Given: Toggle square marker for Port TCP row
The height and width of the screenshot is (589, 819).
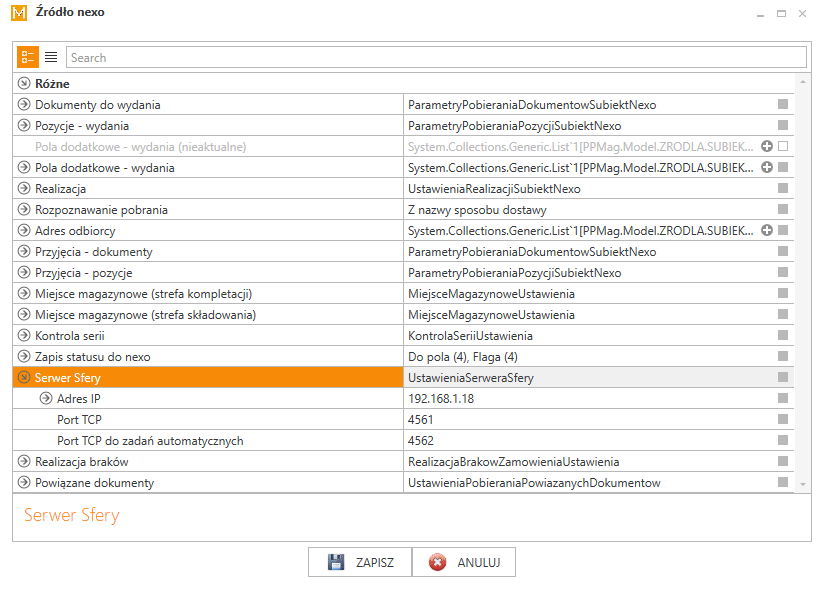Looking at the screenshot, I should (x=782, y=419).
